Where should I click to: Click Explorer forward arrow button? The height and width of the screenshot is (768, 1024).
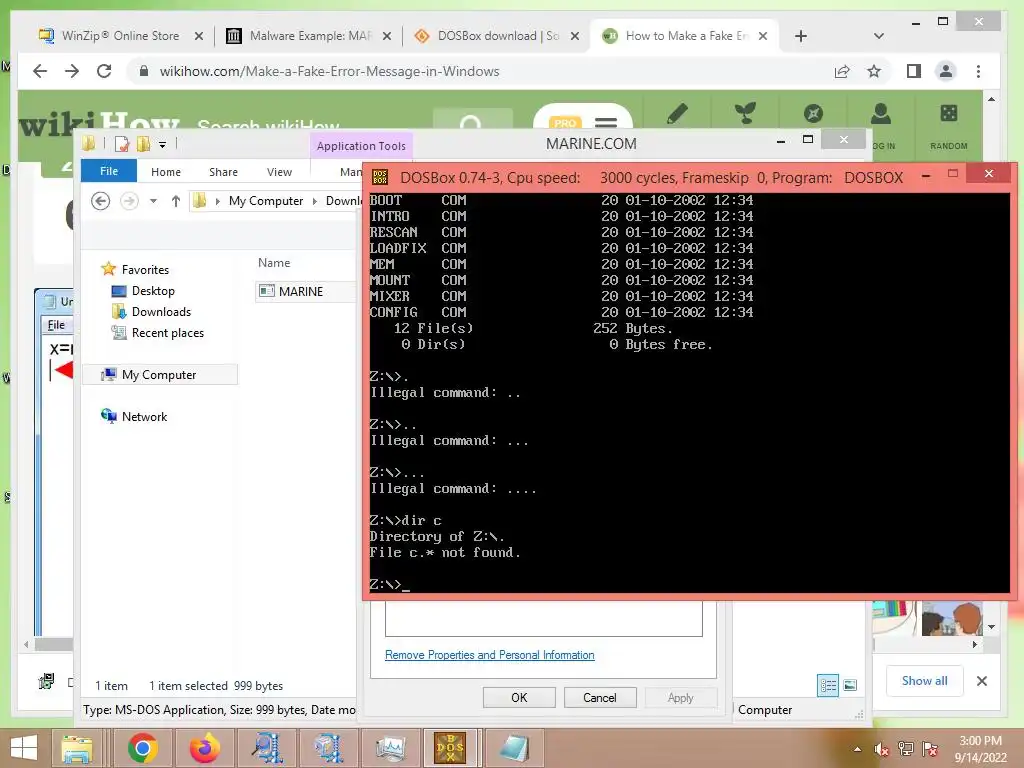(x=129, y=200)
